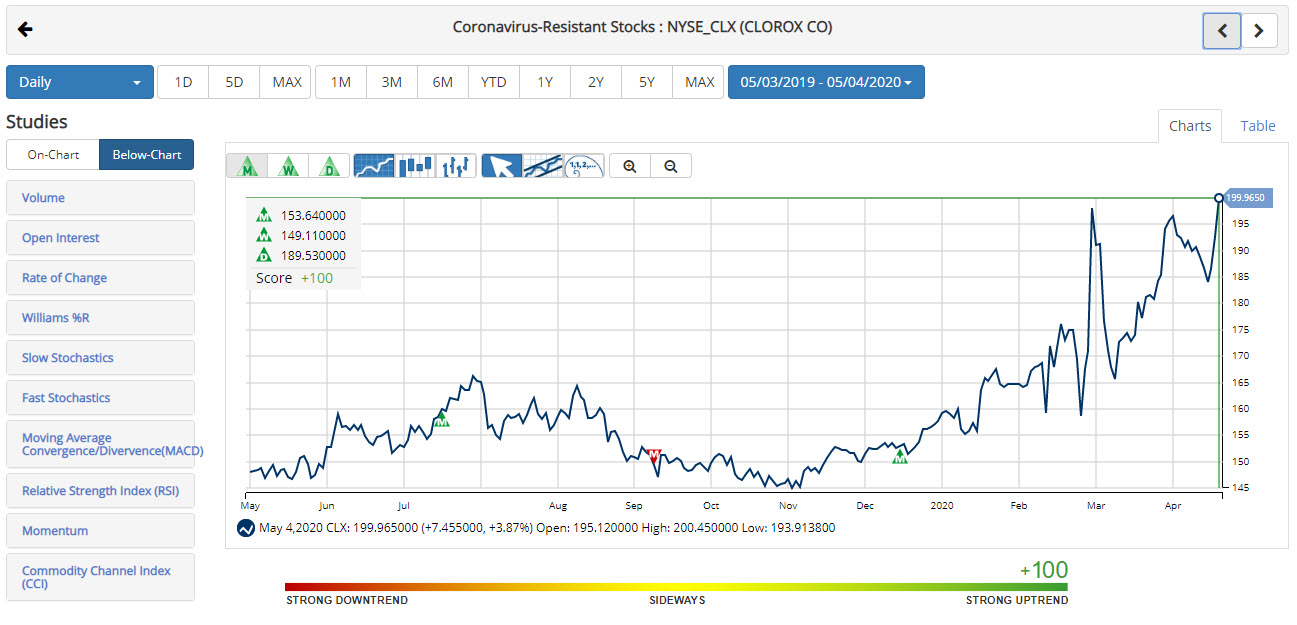This screenshot has width=1297, height=625.
Task: Open the 05/03/2019 - 05/04/2020 date range dropdown
Action: [x=826, y=82]
